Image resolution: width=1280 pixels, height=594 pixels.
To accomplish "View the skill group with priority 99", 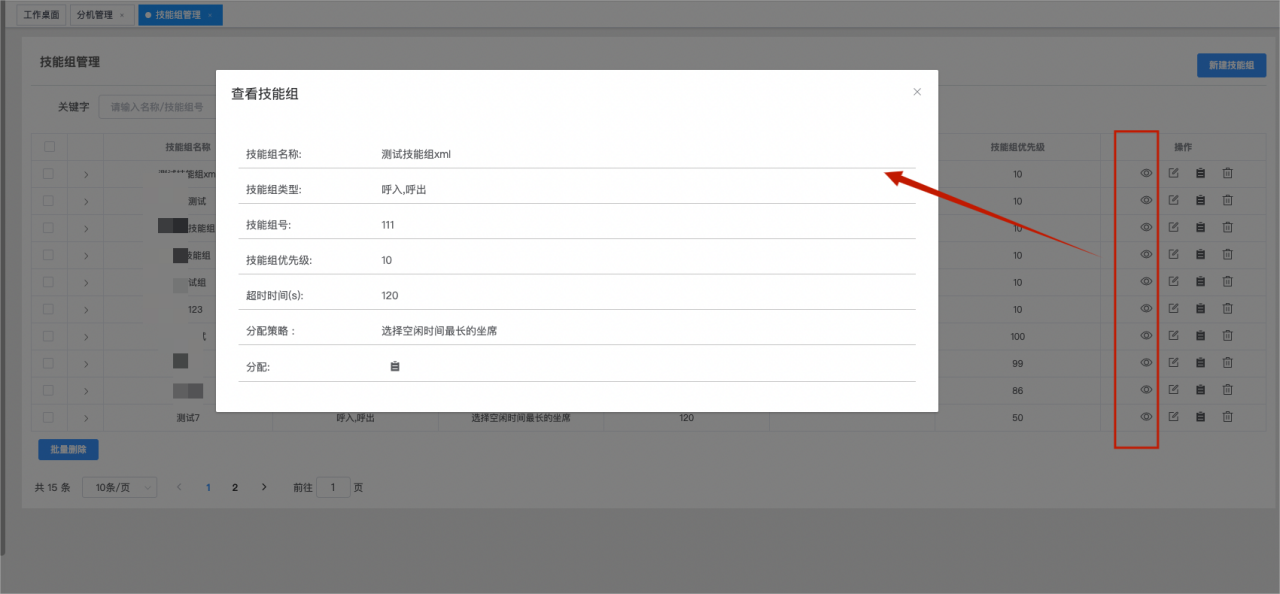I will [x=1146, y=363].
